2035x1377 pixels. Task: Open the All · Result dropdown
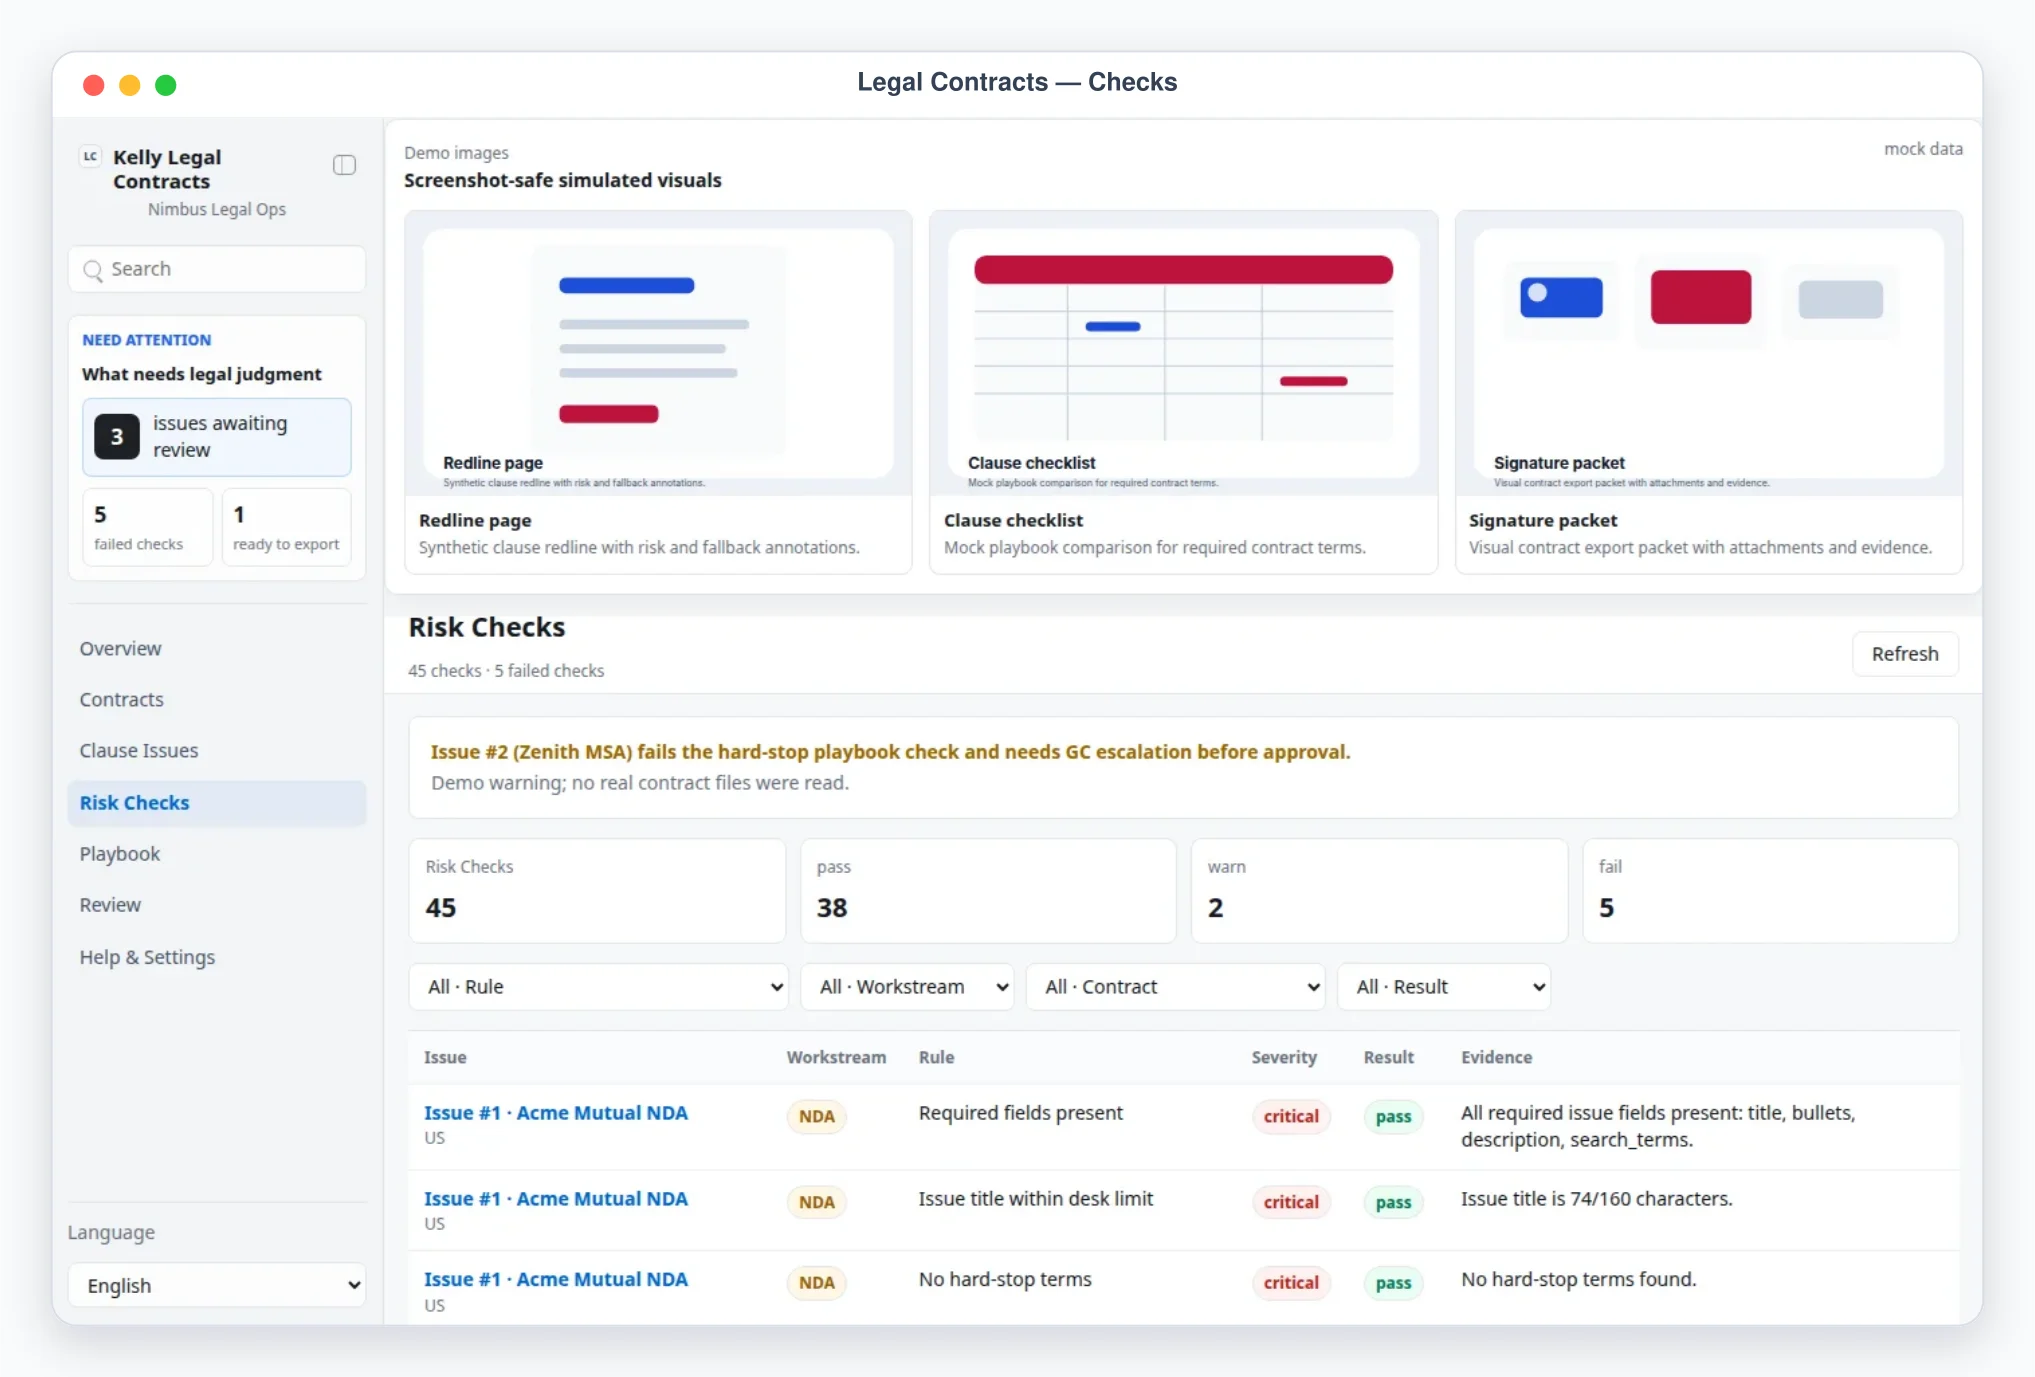[x=1444, y=987]
